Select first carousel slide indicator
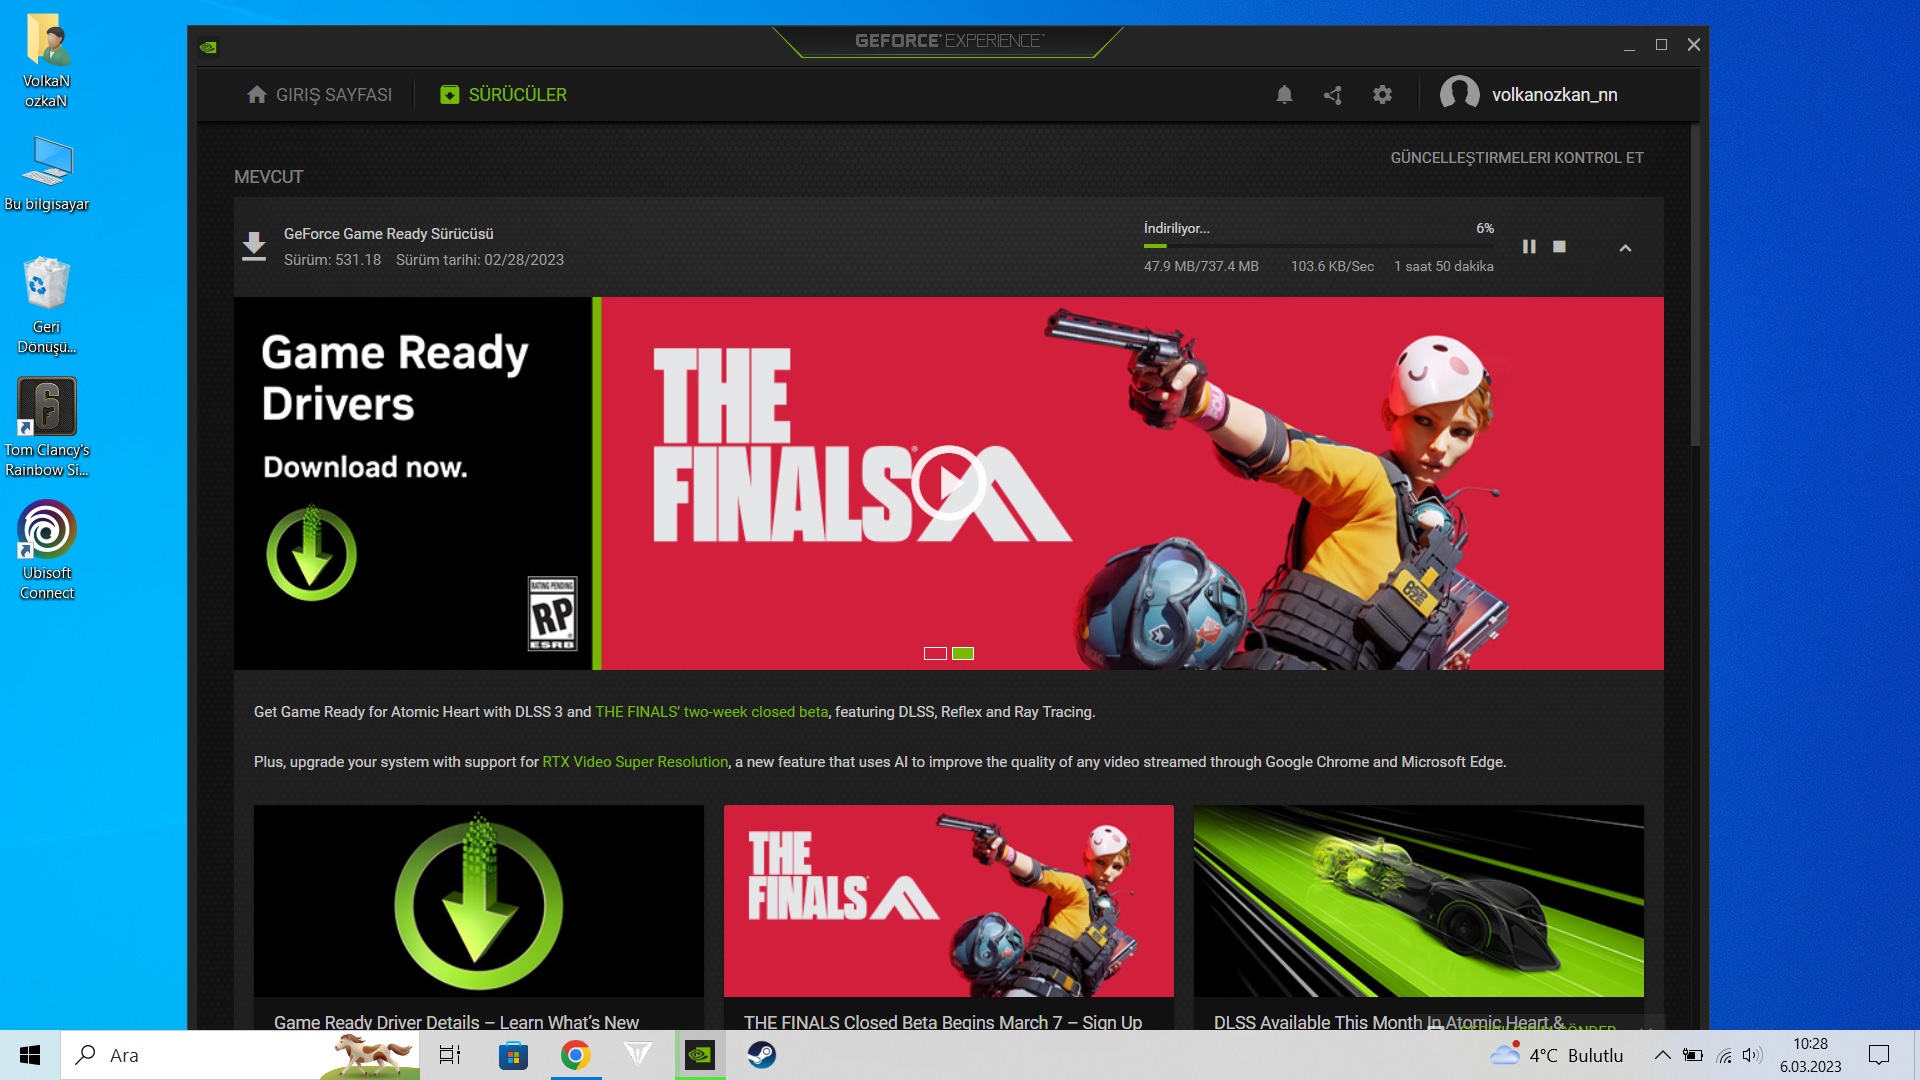1920x1080 pixels. click(x=935, y=654)
